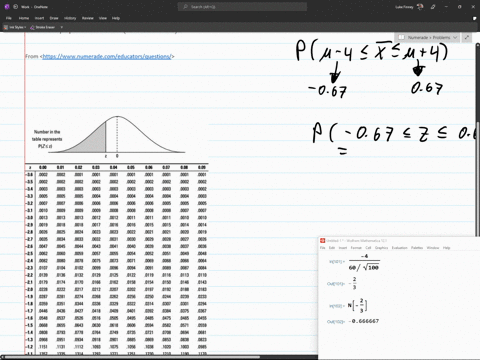Click the OneNote vertical scrollbar
480x360 pixels.
pyautogui.click(x=478, y=83)
